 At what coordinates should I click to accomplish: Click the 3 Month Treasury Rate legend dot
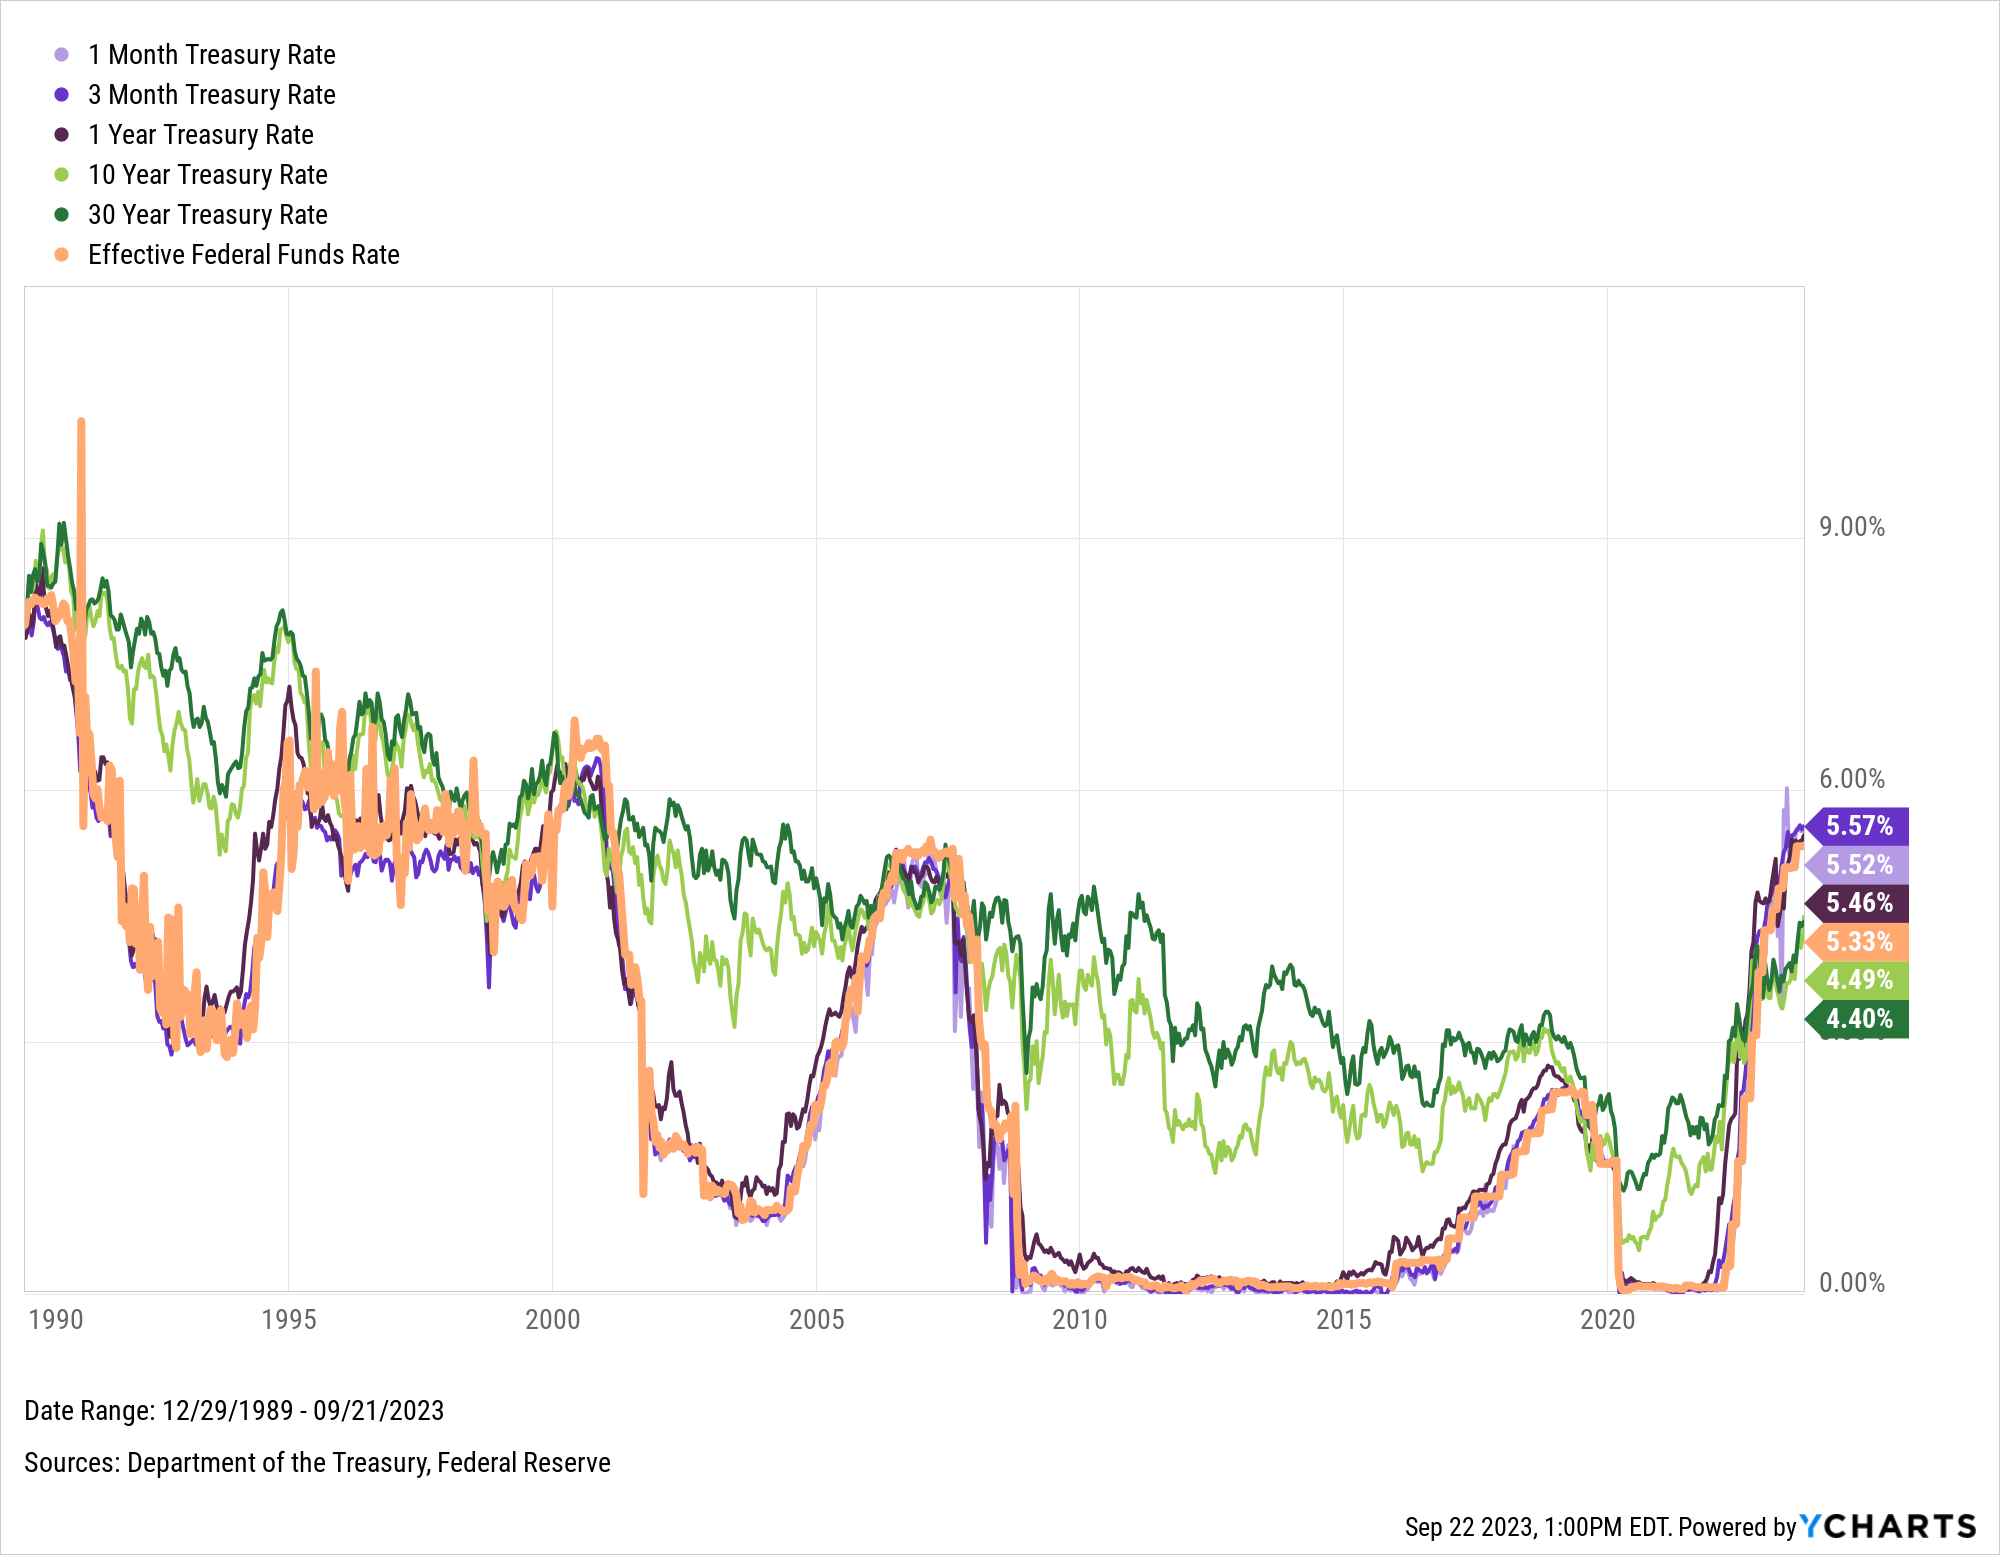[62, 95]
